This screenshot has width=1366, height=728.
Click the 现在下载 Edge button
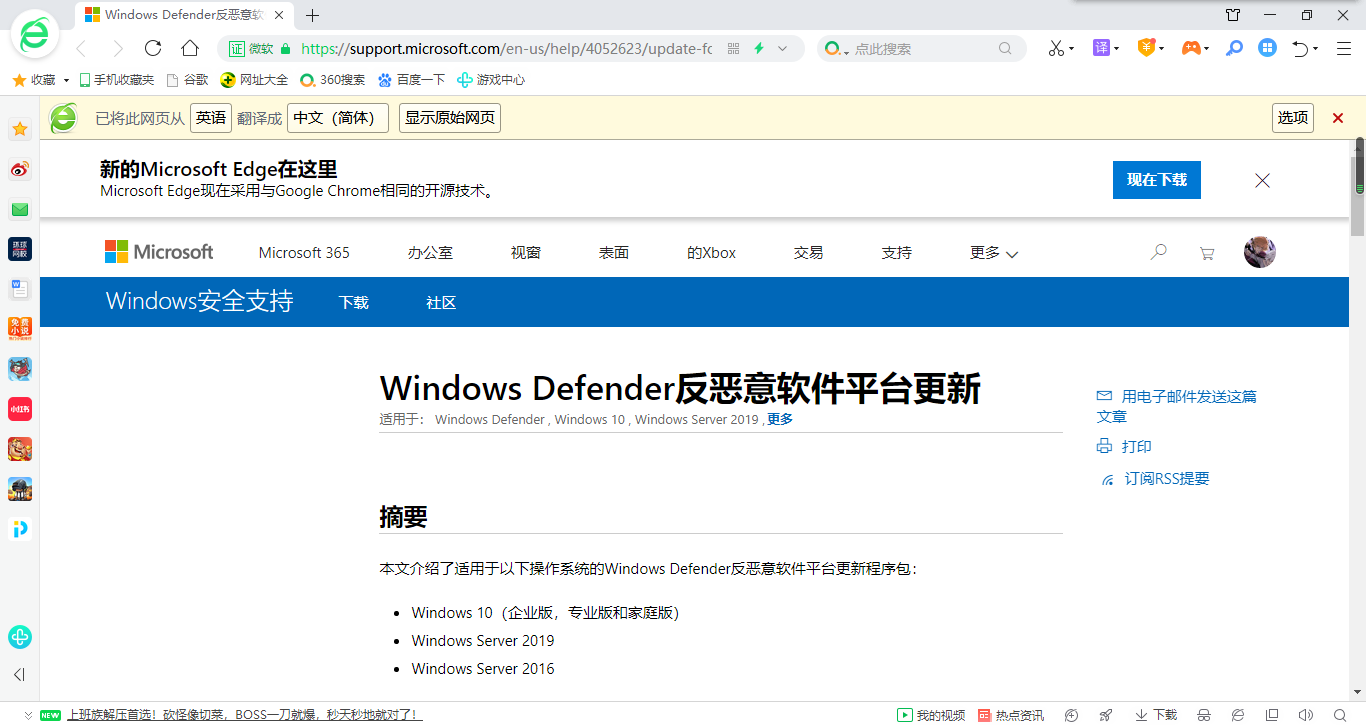[1157, 180]
